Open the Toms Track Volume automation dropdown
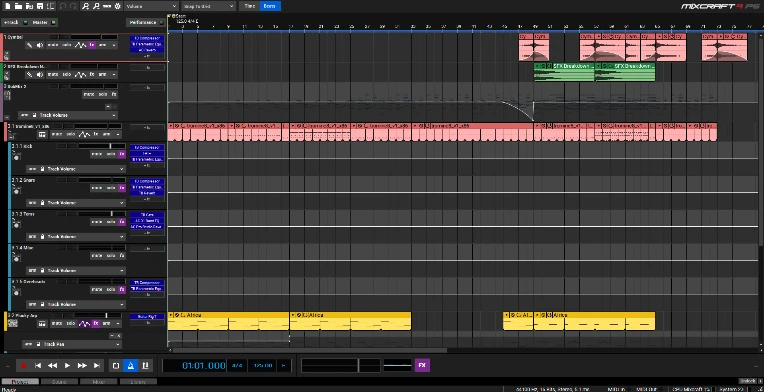The image size is (764, 392). (76, 237)
